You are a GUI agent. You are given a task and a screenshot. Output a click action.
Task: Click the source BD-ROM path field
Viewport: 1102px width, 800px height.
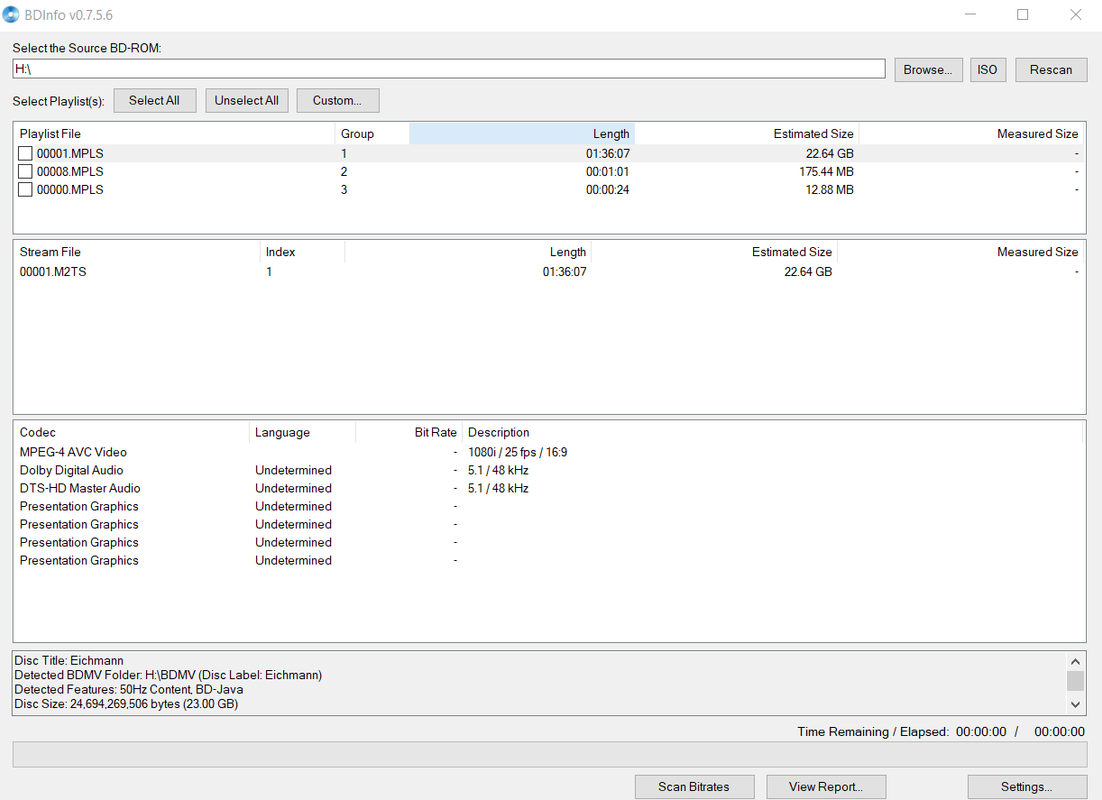448,69
